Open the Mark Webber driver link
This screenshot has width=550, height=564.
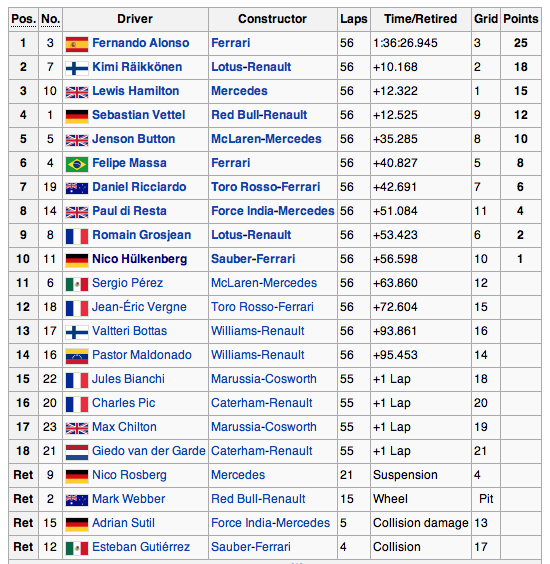(x=128, y=499)
